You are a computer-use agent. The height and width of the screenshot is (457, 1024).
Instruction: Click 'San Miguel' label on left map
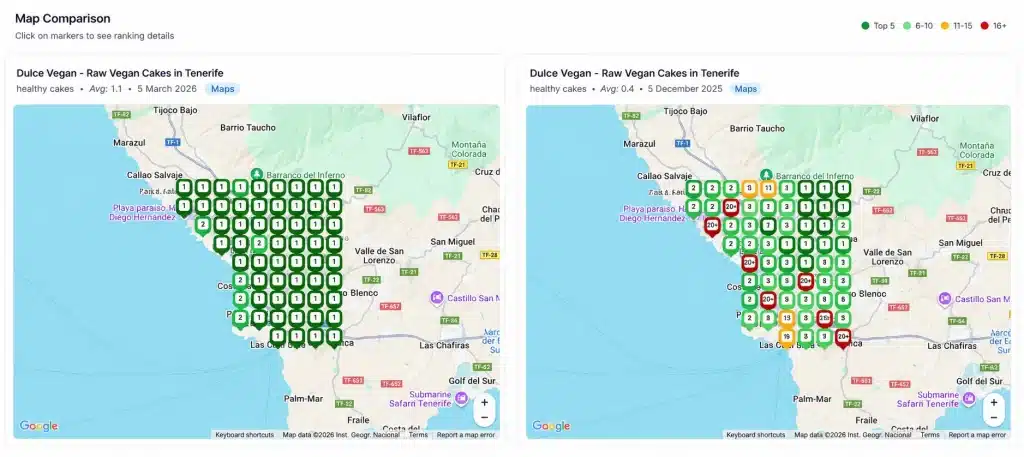pos(451,242)
